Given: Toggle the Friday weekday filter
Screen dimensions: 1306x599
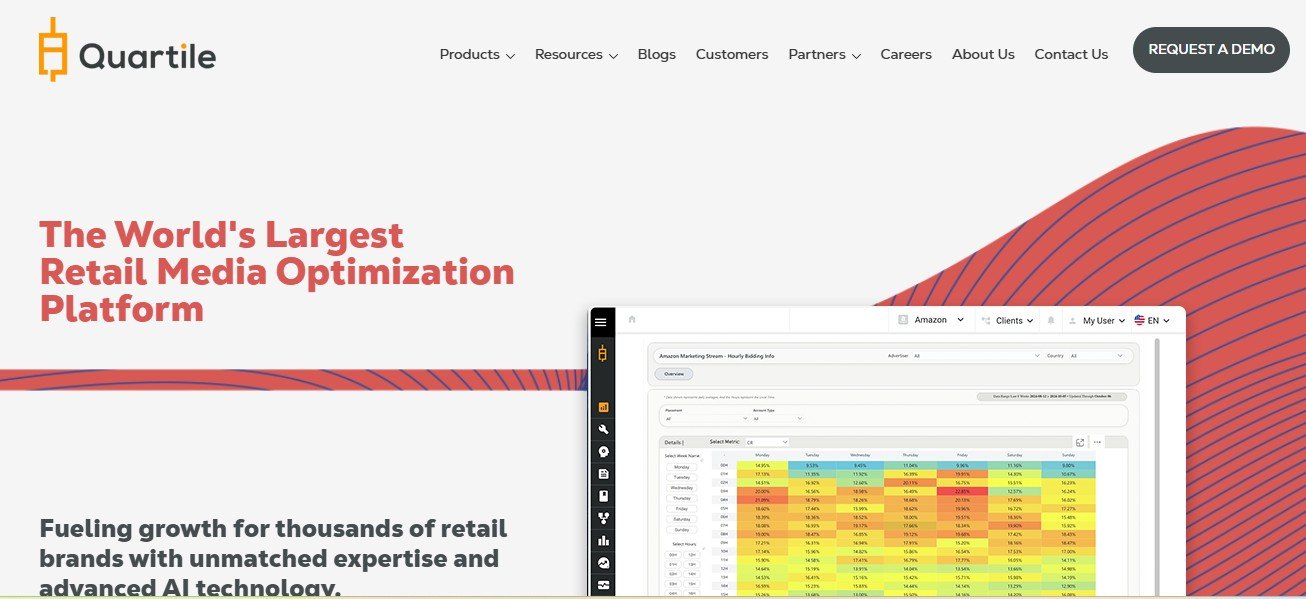Looking at the screenshot, I should point(682,508).
